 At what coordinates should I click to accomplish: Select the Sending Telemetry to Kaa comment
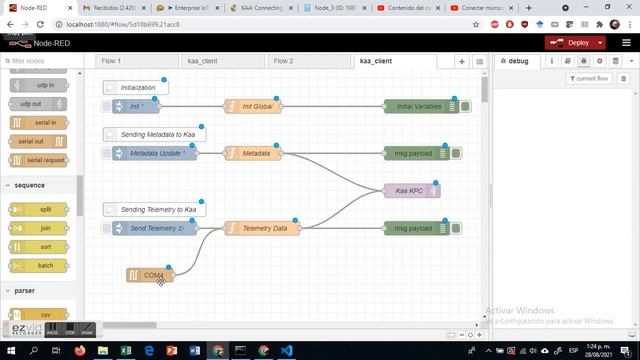click(x=154, y=209)
